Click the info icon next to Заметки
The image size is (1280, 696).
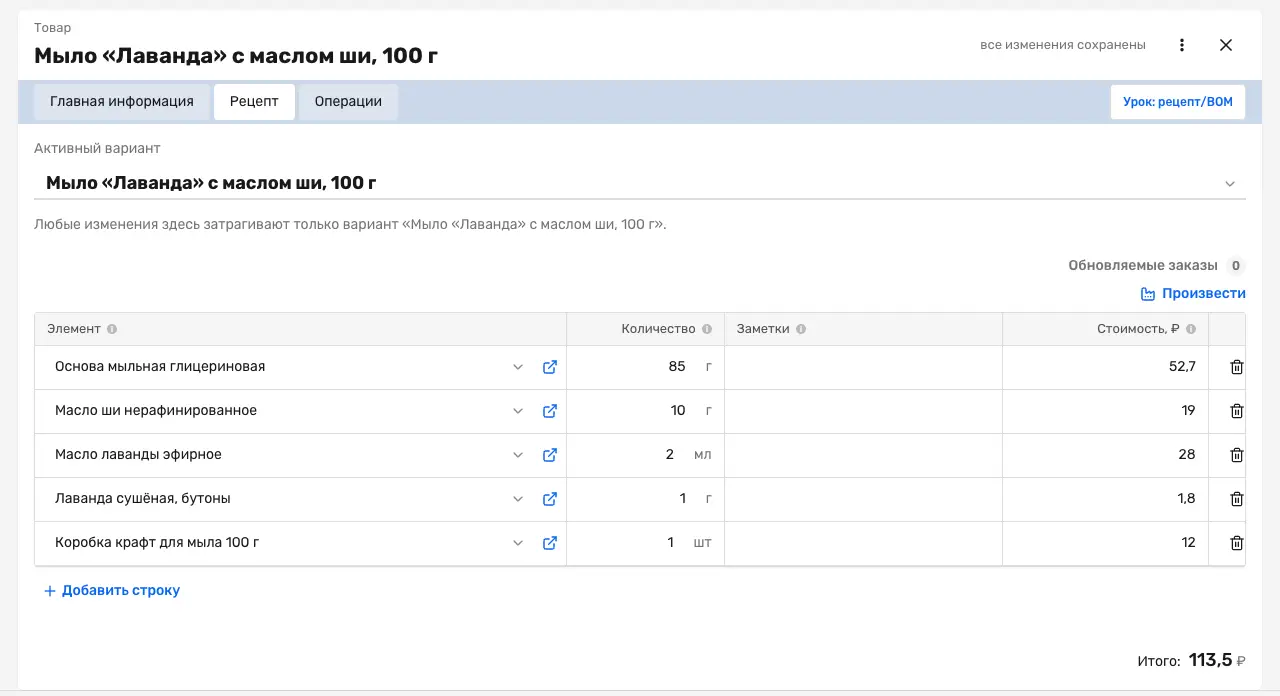coord(801,329)
